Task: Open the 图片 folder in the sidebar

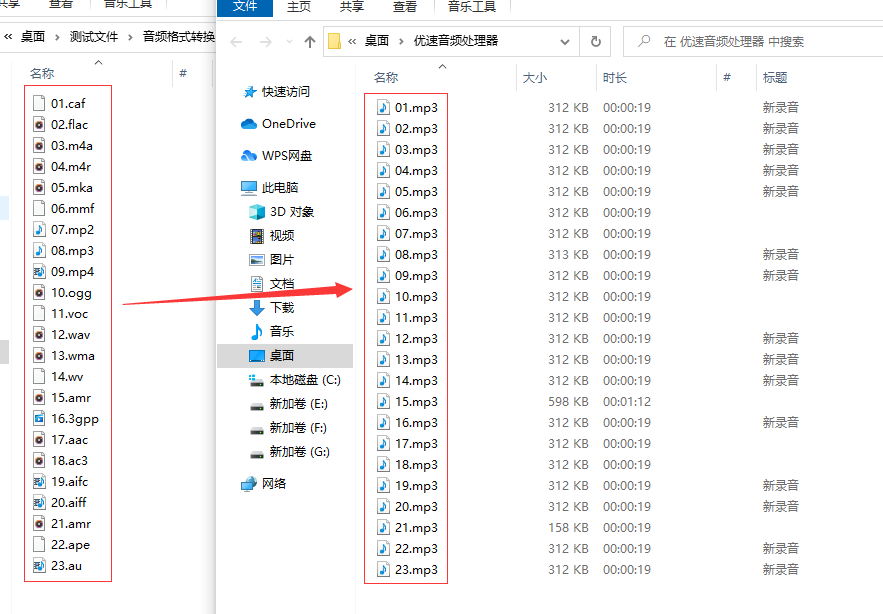Action: 280,259
